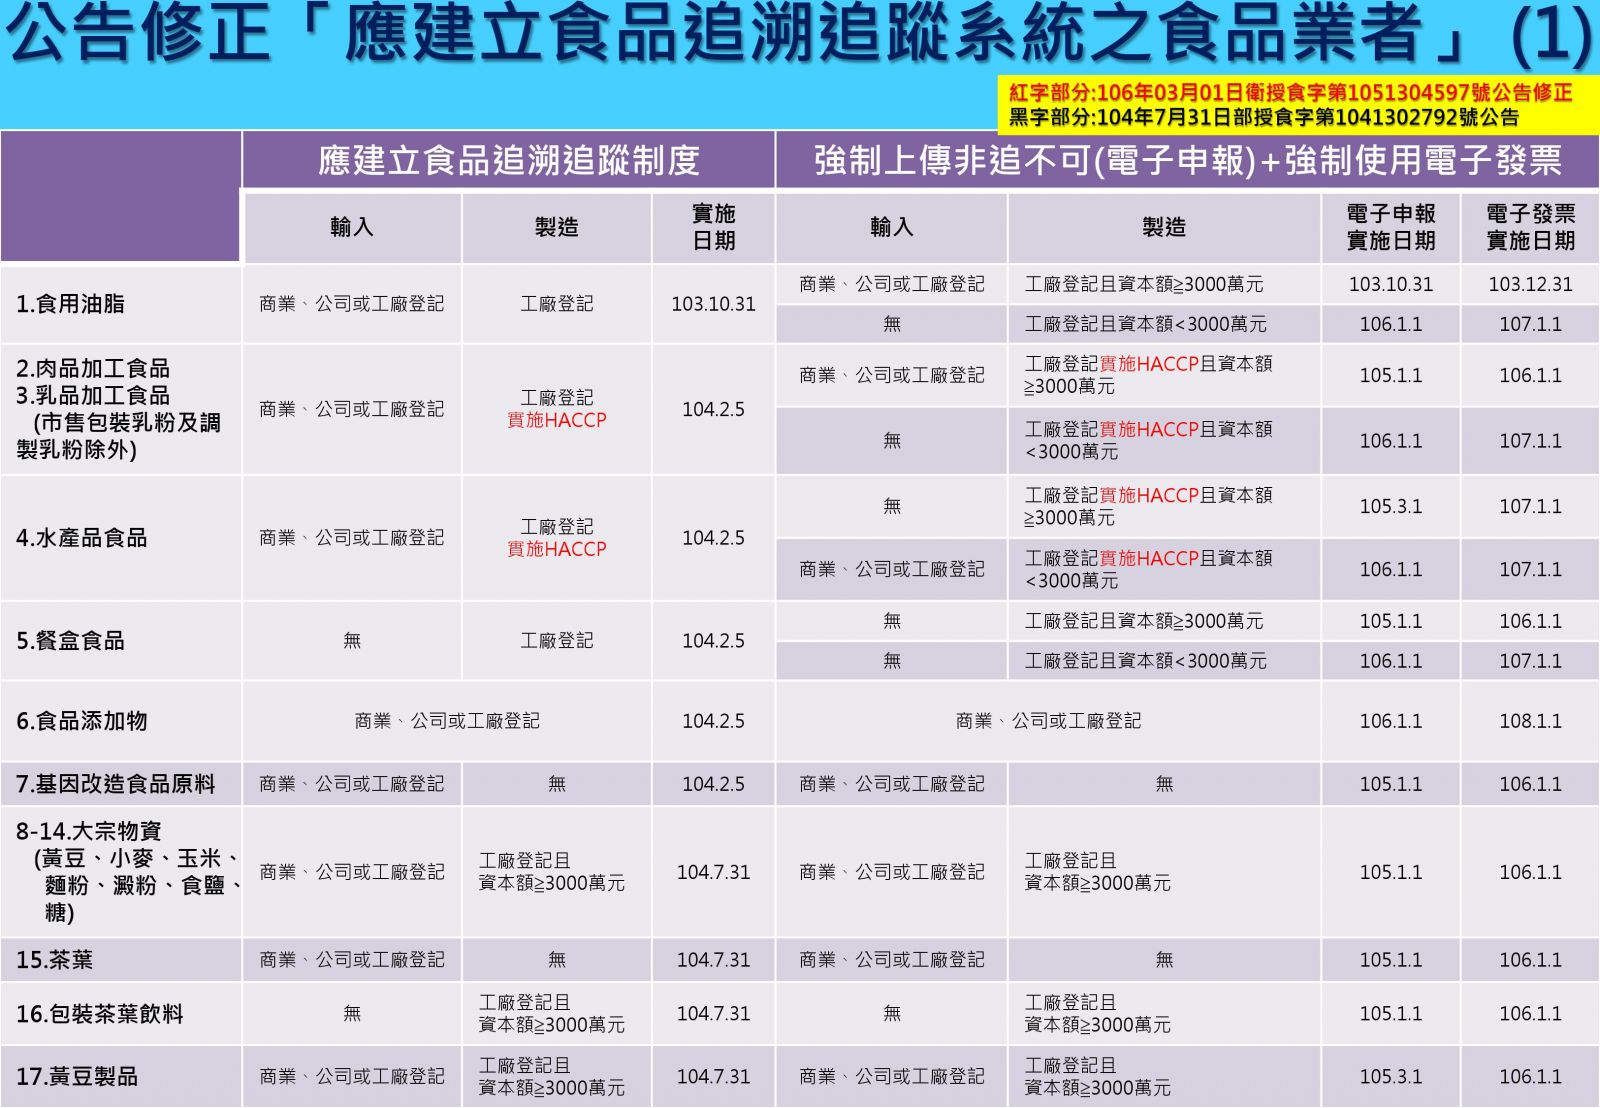Click 105.1.1 電子申報 date in 茶葉 row

(1390, 960)
